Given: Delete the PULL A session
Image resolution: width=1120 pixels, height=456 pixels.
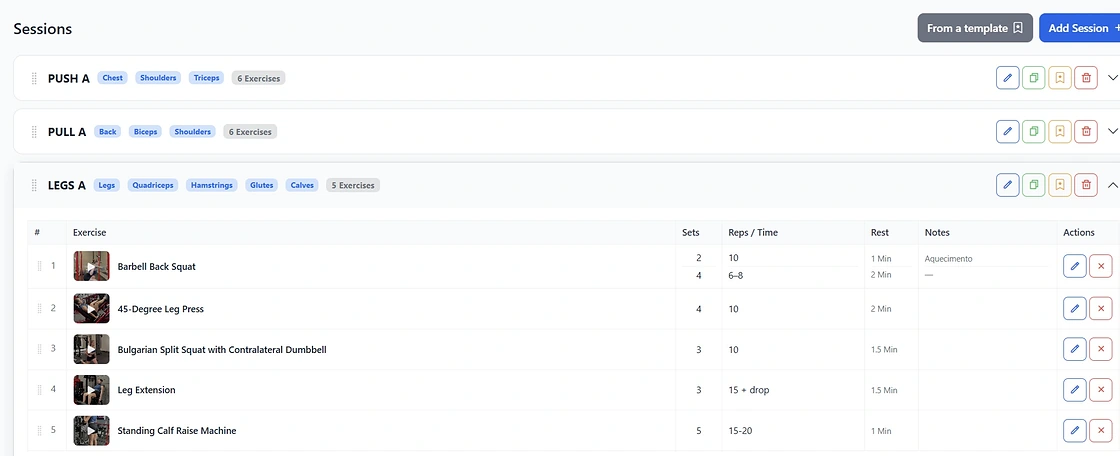Looking at the screenshot, I should [1086, 132].
